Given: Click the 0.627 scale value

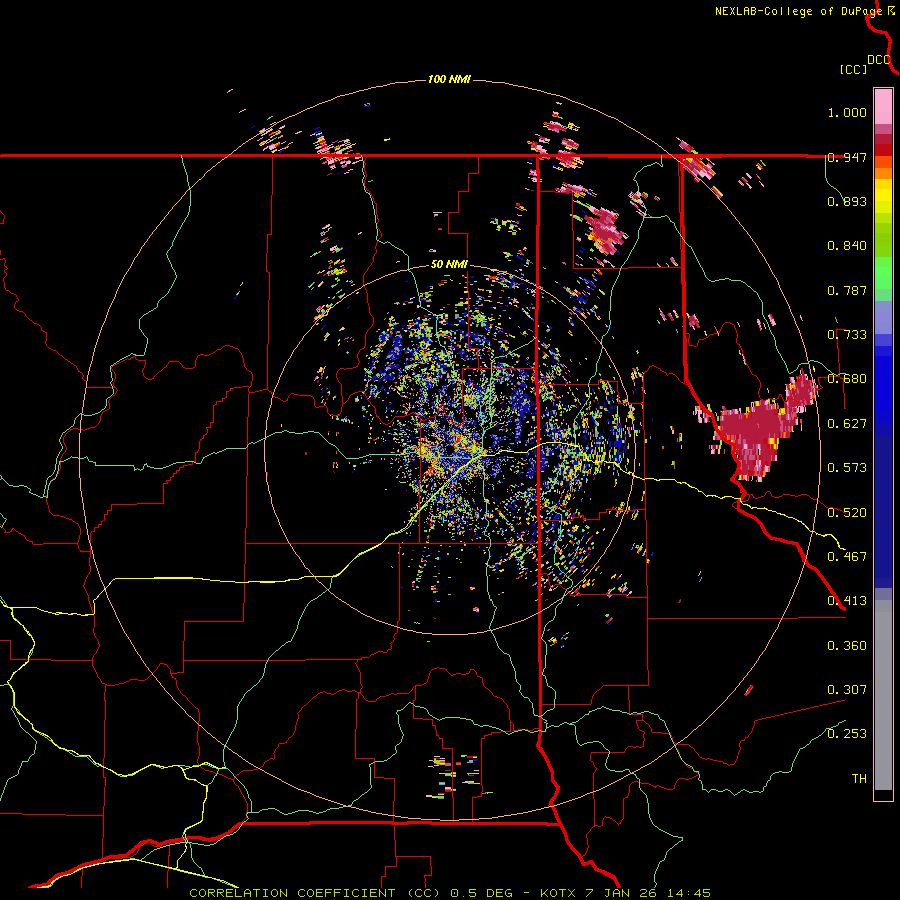Looking at the screenshot, I should [847, 424].
